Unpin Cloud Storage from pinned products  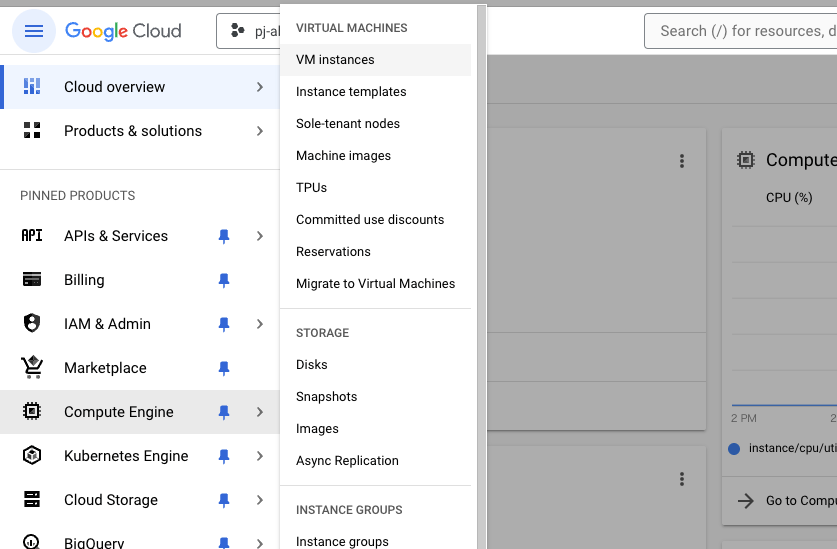point(224,500)
